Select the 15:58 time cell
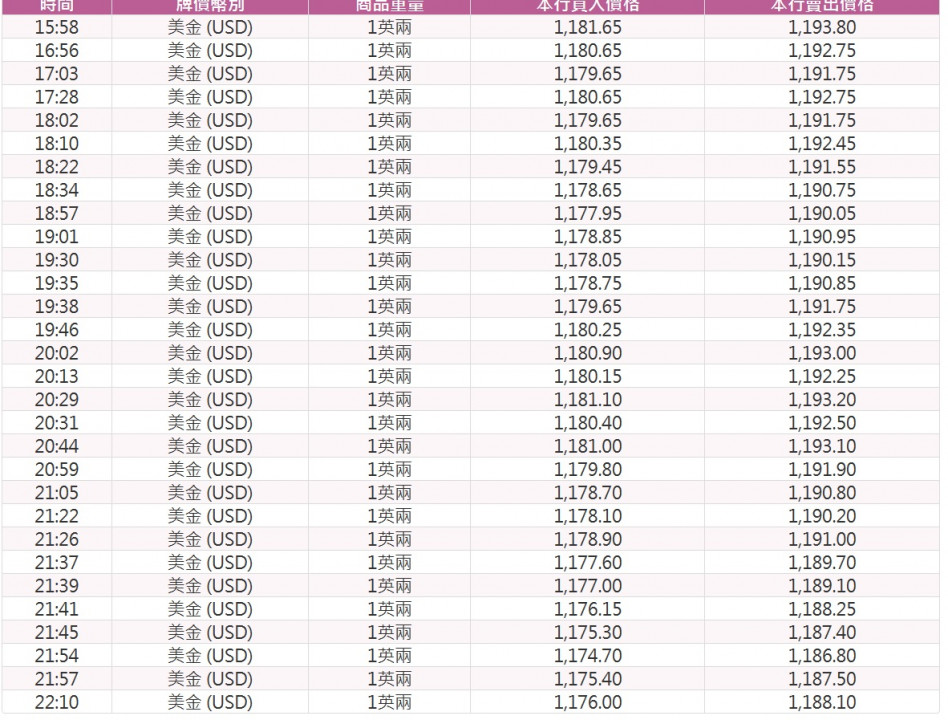The image size is (948, 720). click(57, 27)
